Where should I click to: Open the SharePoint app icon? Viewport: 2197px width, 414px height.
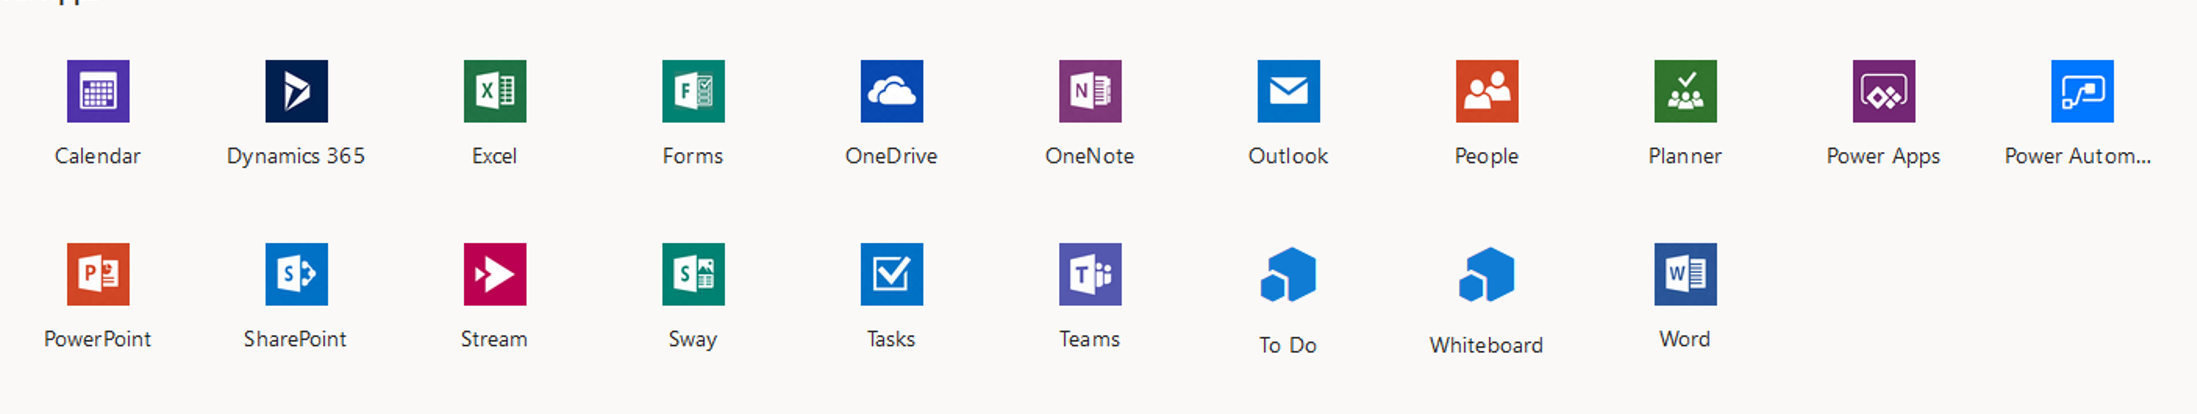(x=296, y=274)
